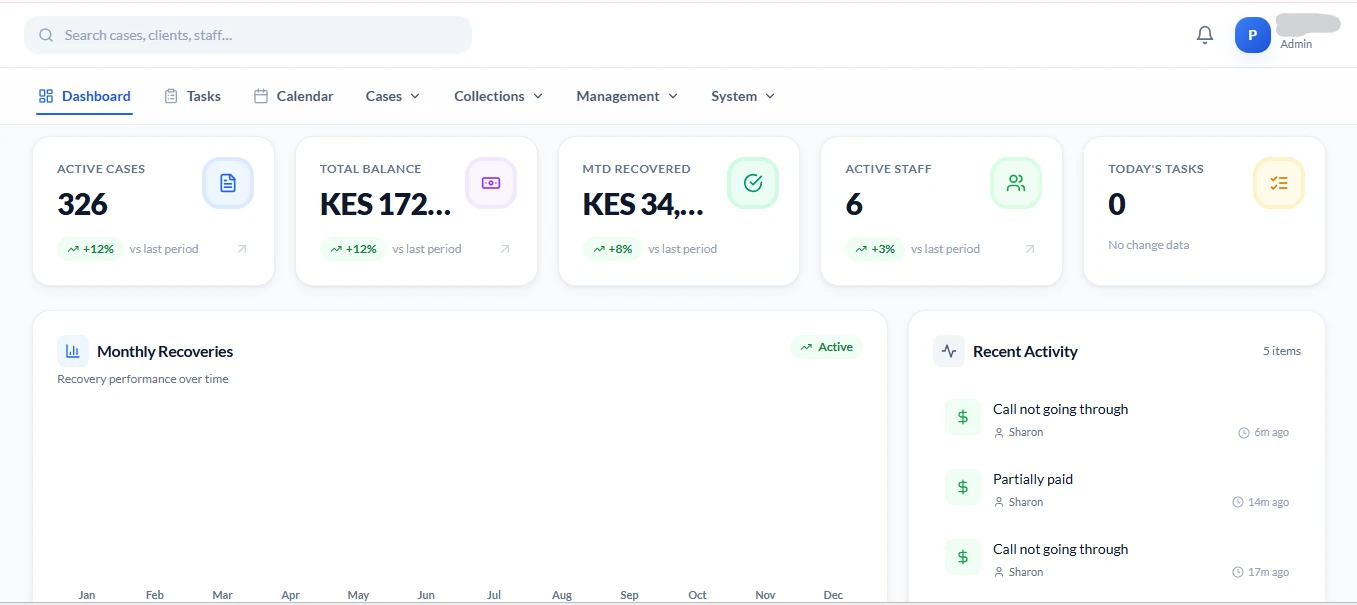This screenshot has height=605, width=1357.
Task: Click the 0 today's tasks value
Action: [x=1117, y=204]
